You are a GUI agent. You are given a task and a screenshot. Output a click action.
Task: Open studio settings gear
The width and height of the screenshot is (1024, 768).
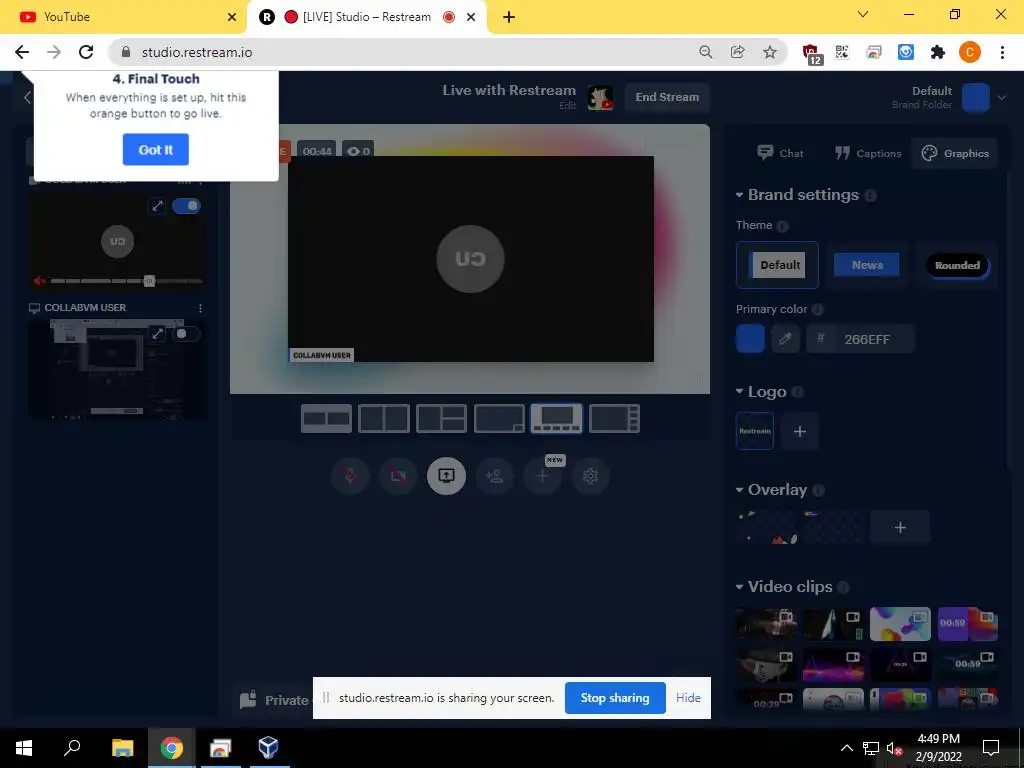coord(590,476)
